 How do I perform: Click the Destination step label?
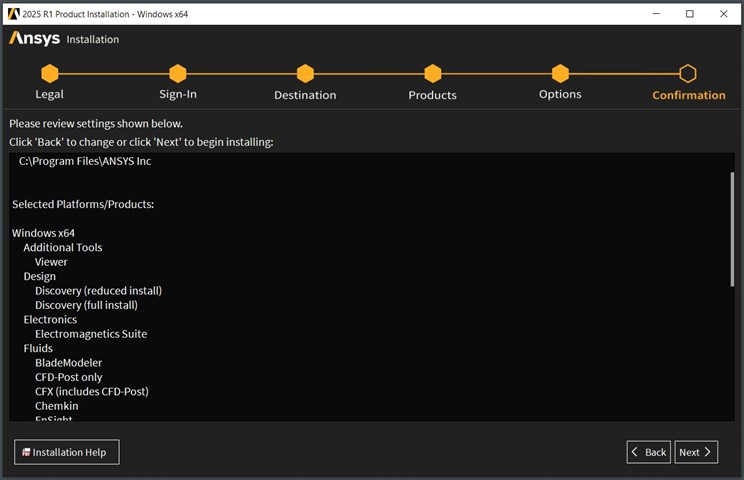tap(305, 95)
